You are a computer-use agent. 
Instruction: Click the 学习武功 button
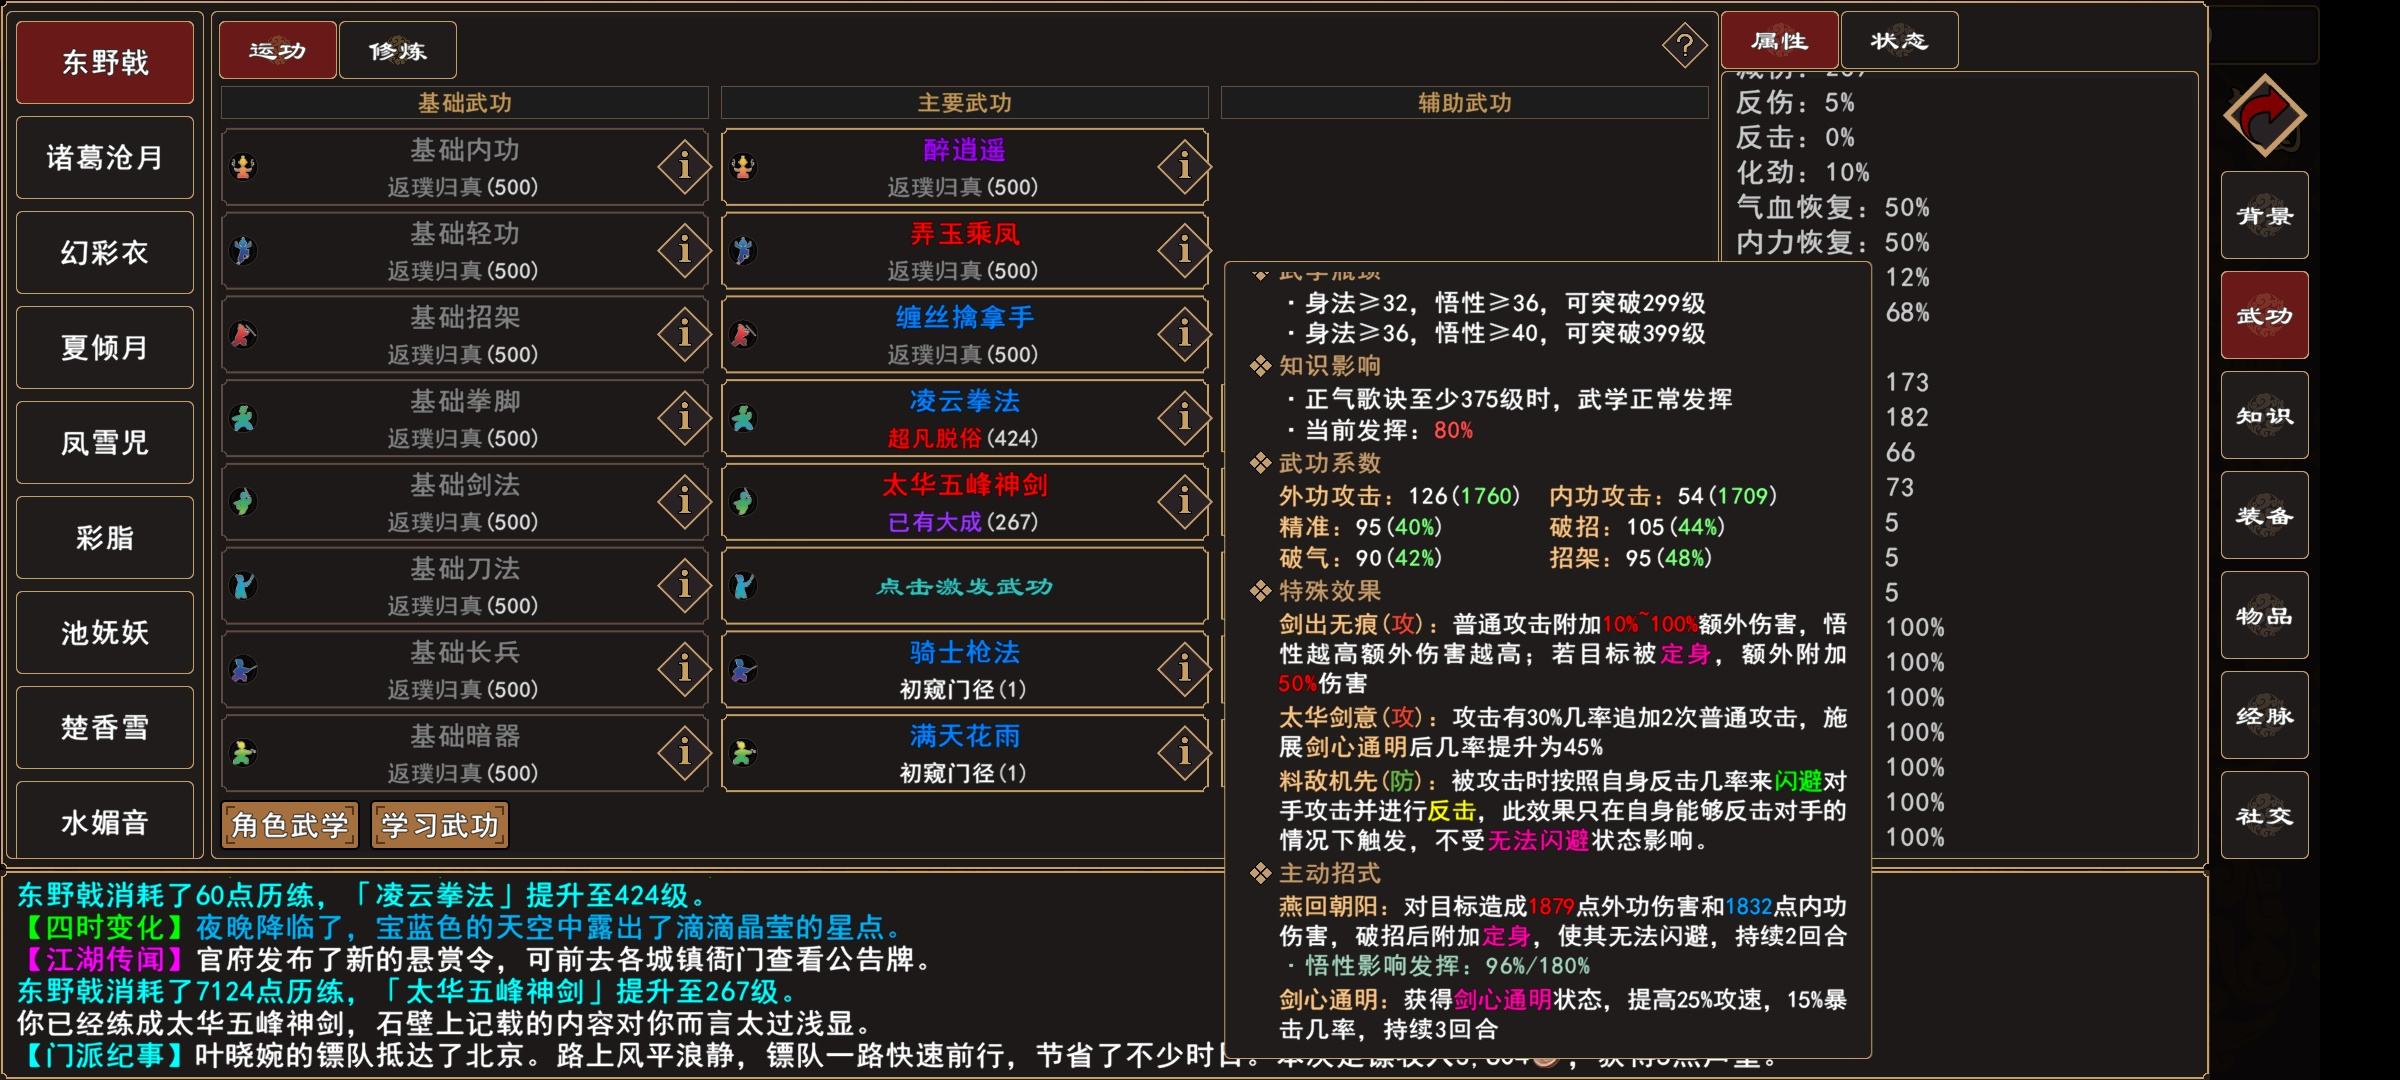(440, 825)
